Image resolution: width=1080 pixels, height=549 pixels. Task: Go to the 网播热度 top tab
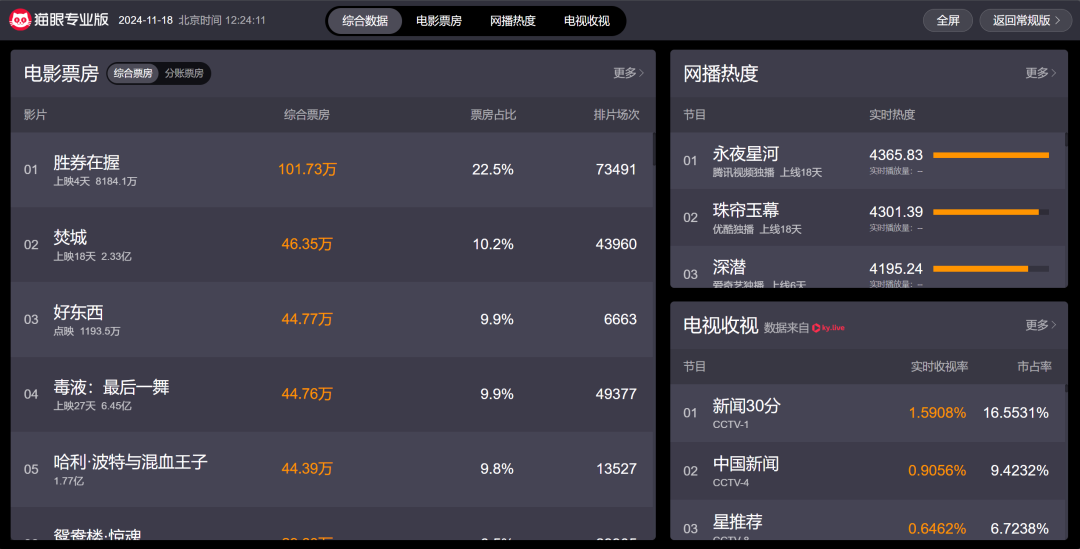(513, 21)
